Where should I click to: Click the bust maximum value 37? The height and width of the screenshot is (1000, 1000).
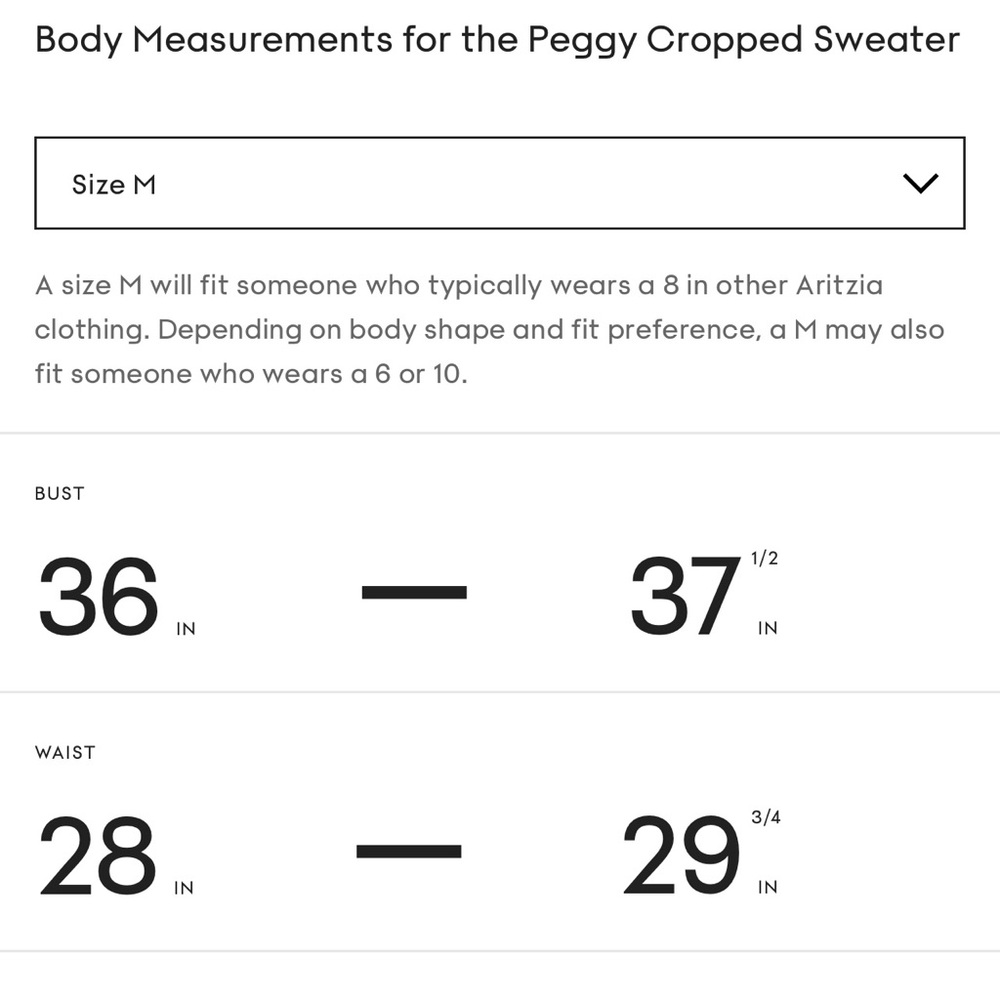pos(684,596)
